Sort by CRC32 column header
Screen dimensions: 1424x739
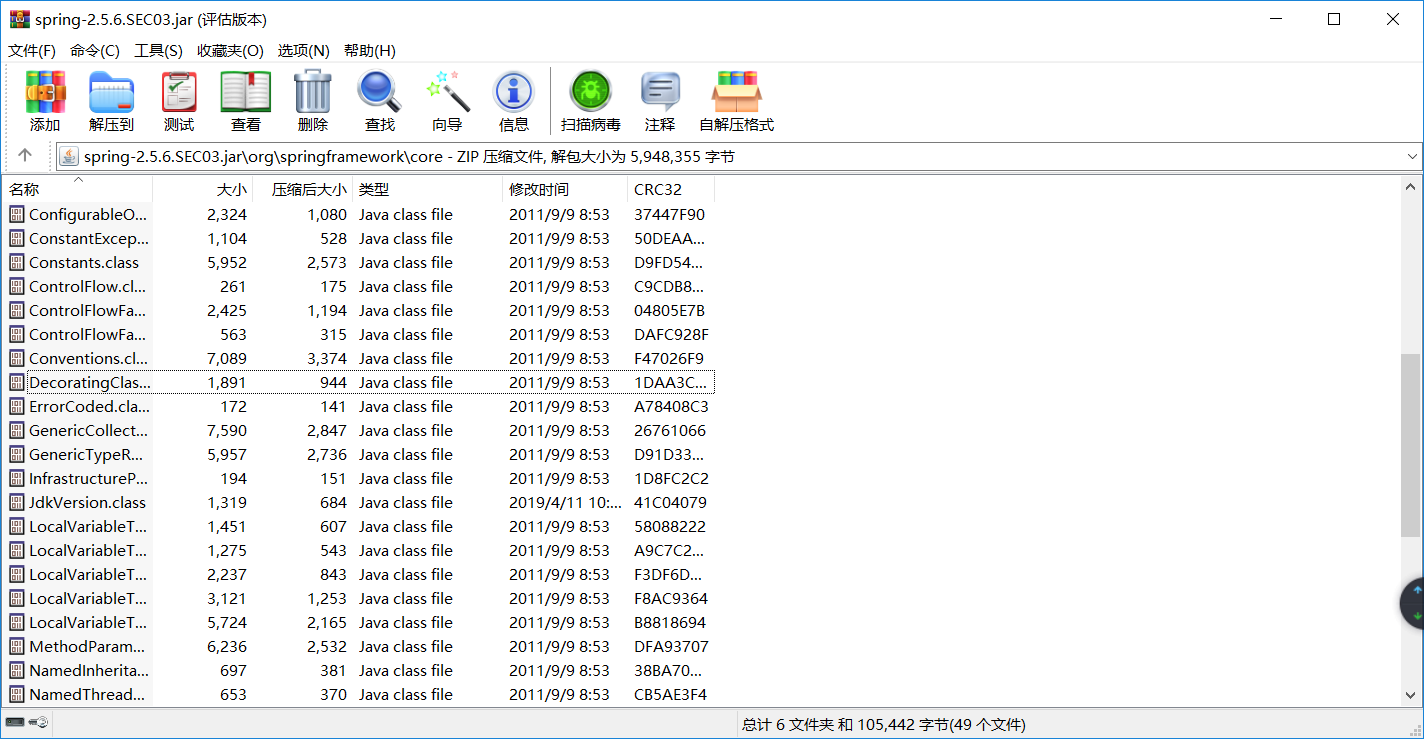point(671,189)
